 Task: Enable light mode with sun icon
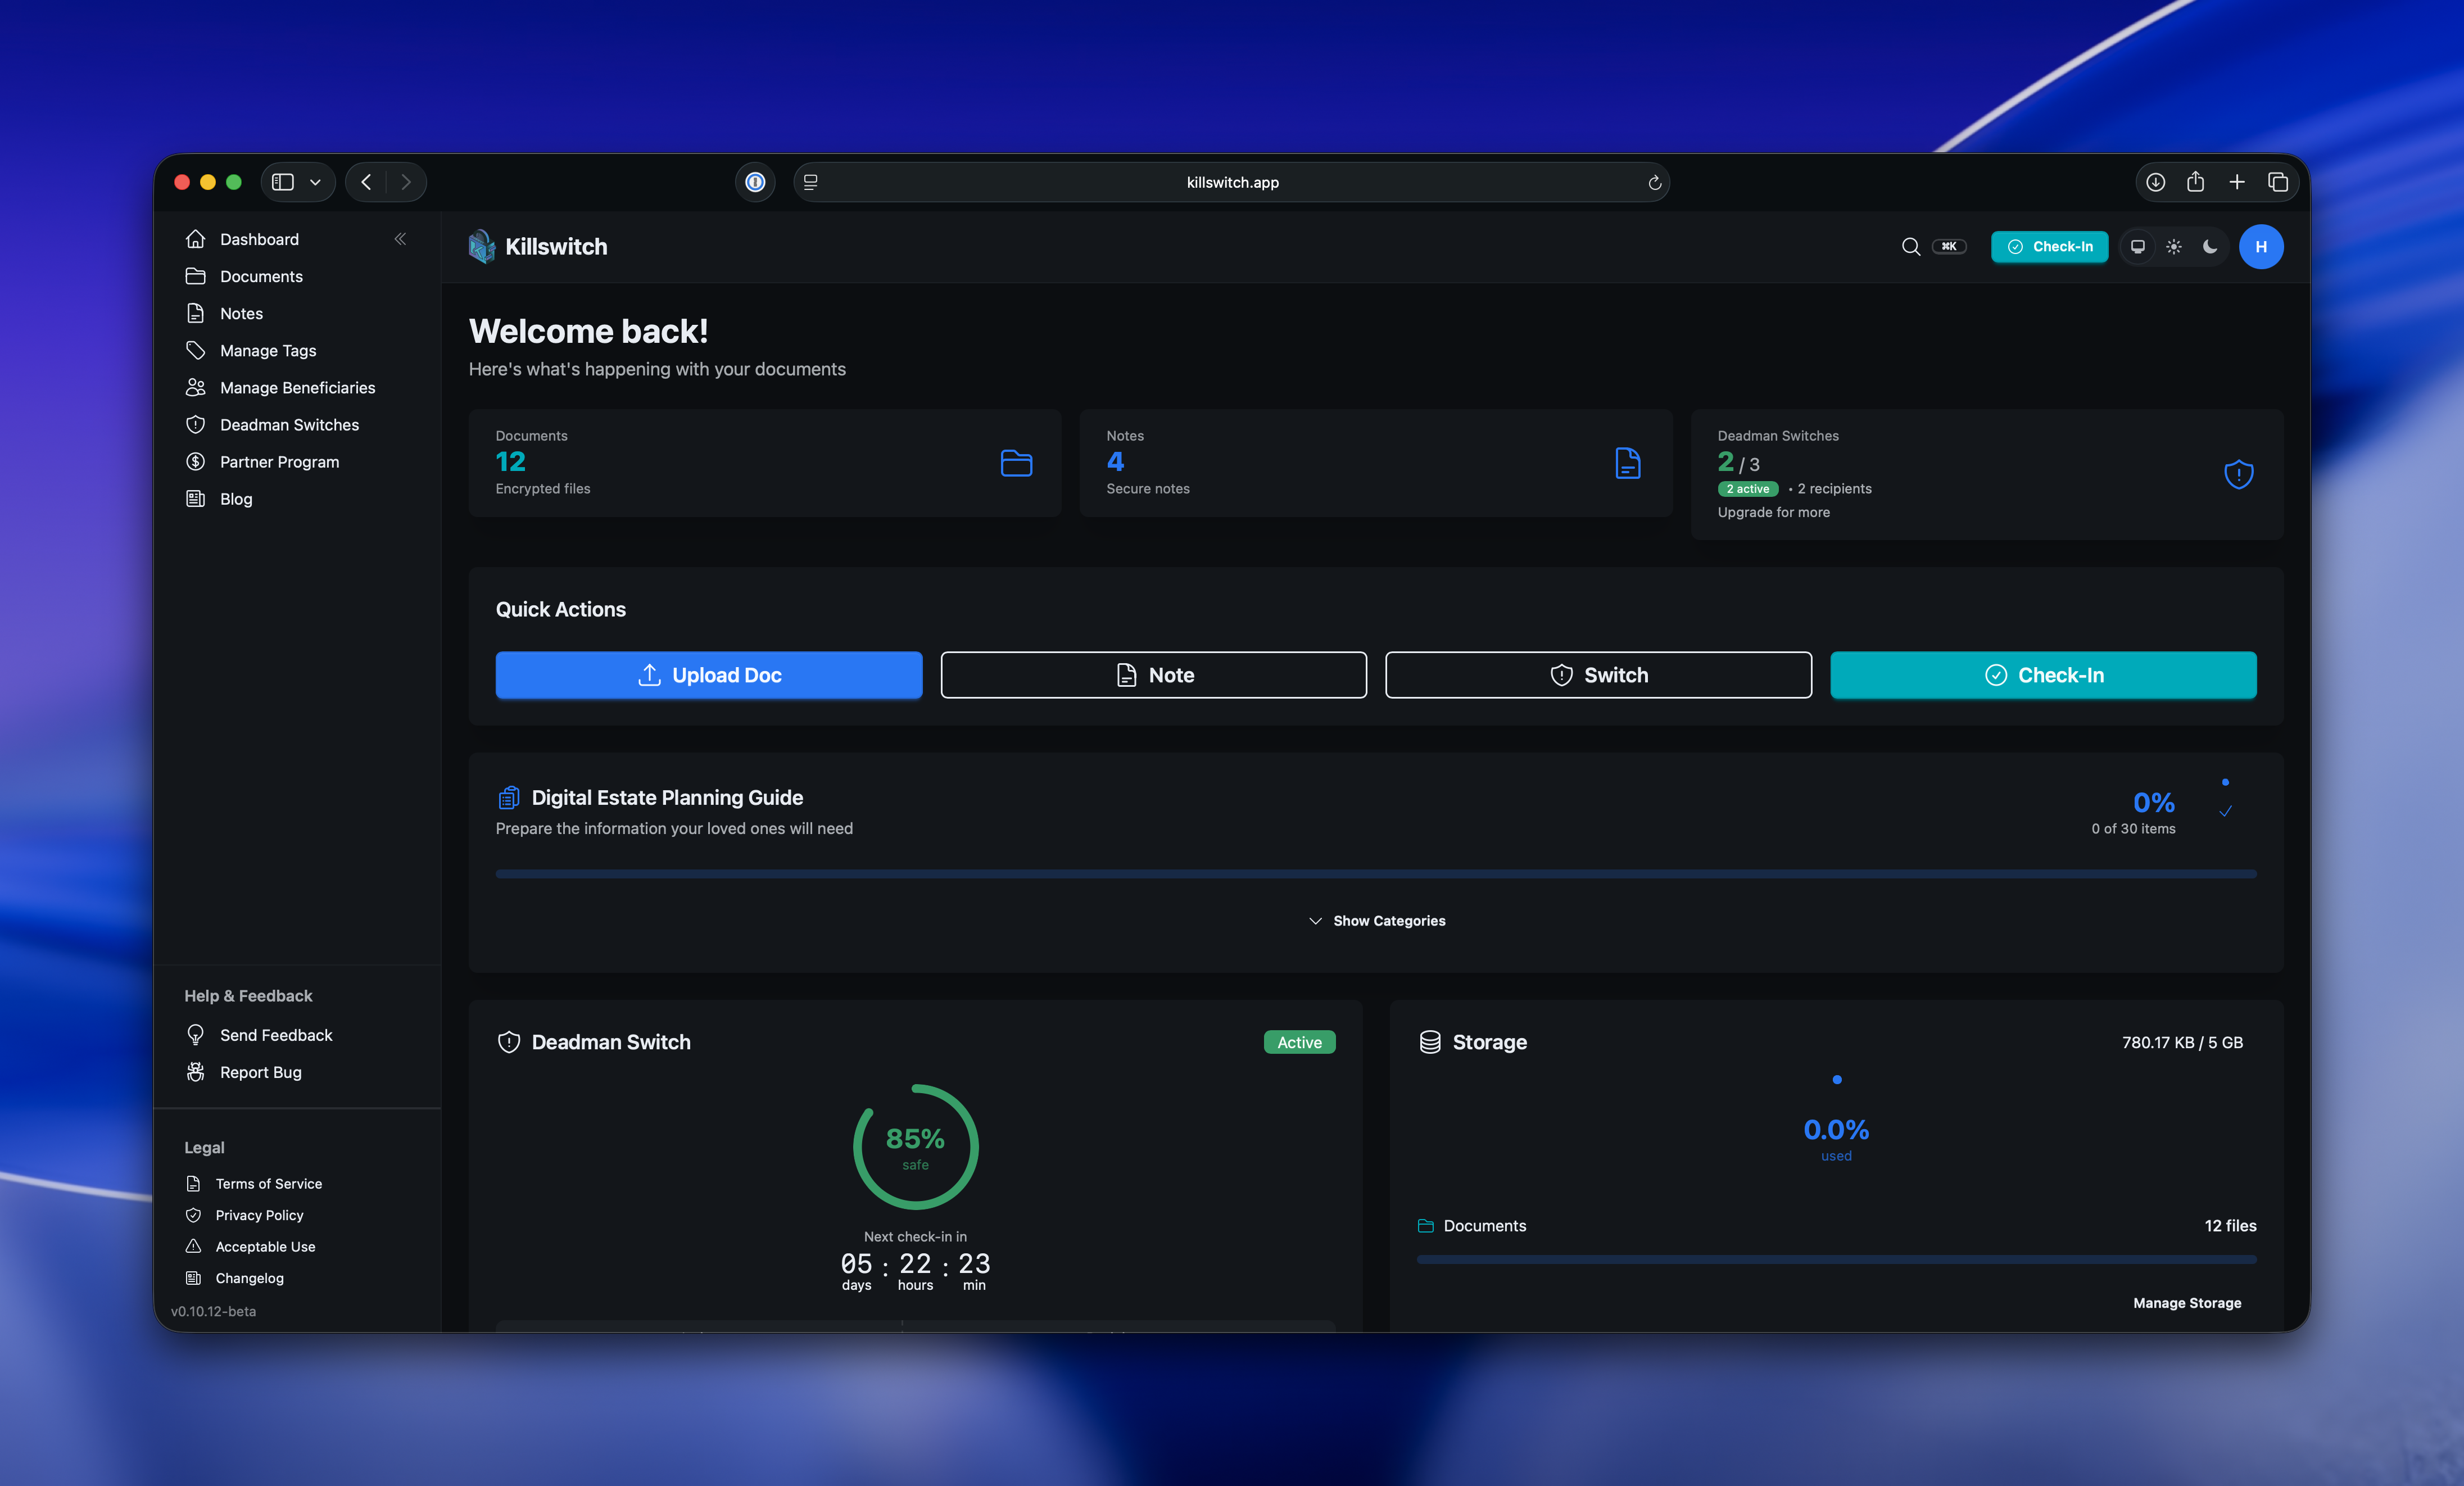click(2174, 247)
